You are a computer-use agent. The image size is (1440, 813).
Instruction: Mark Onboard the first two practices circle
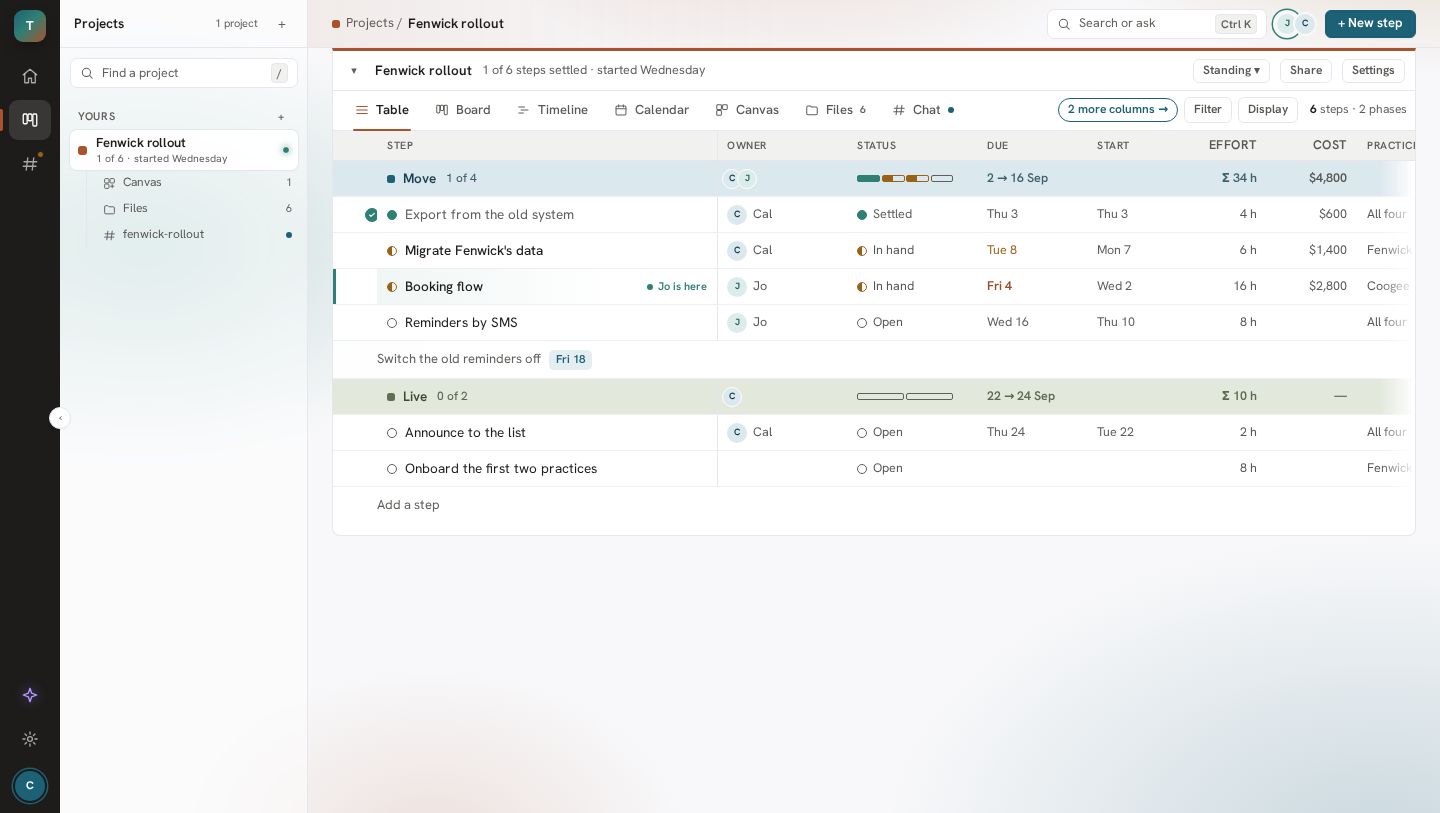tap(392, 469)
